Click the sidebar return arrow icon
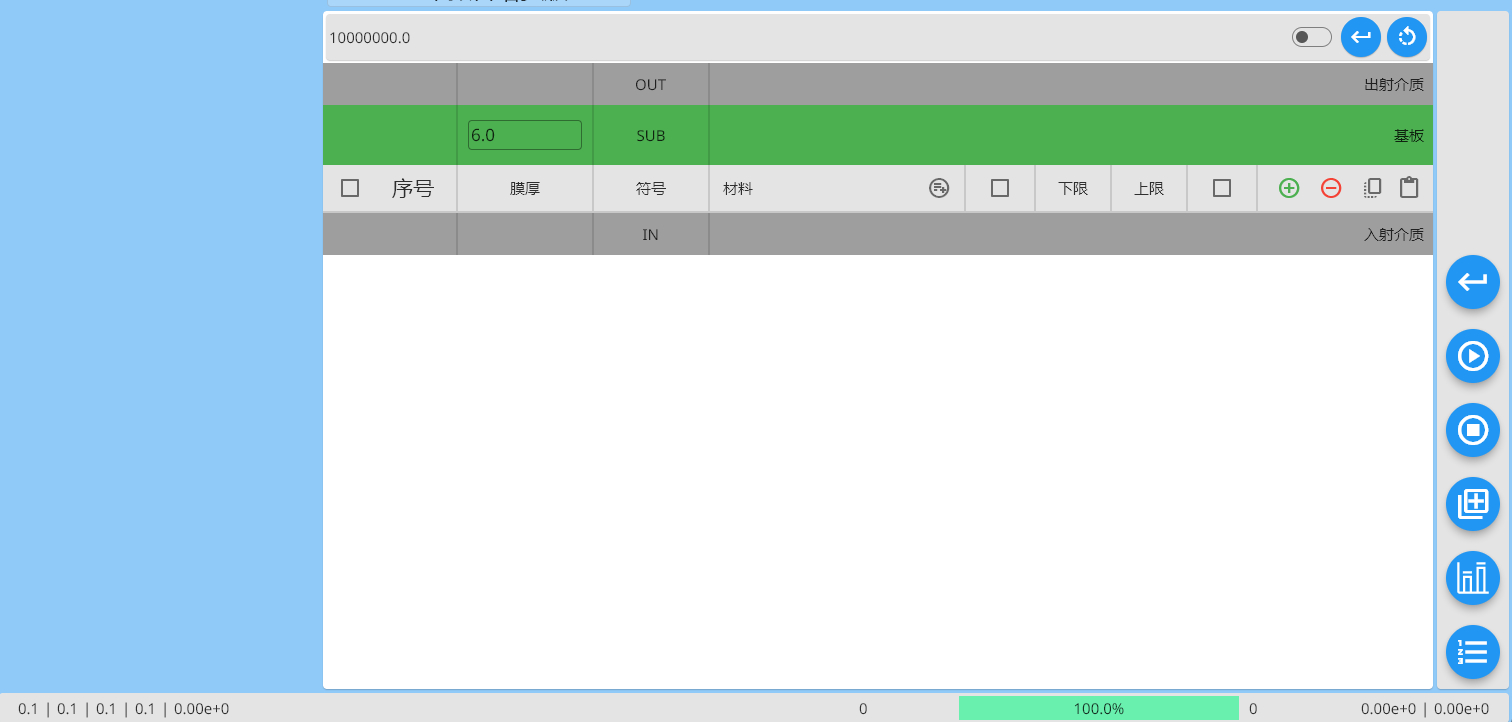The height and width of the screenshot is (722, 1512). click(x=1472, y=282)
